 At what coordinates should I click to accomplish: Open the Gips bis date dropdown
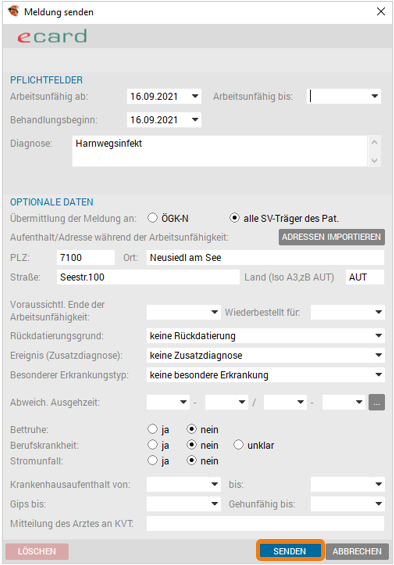point(214,504)
